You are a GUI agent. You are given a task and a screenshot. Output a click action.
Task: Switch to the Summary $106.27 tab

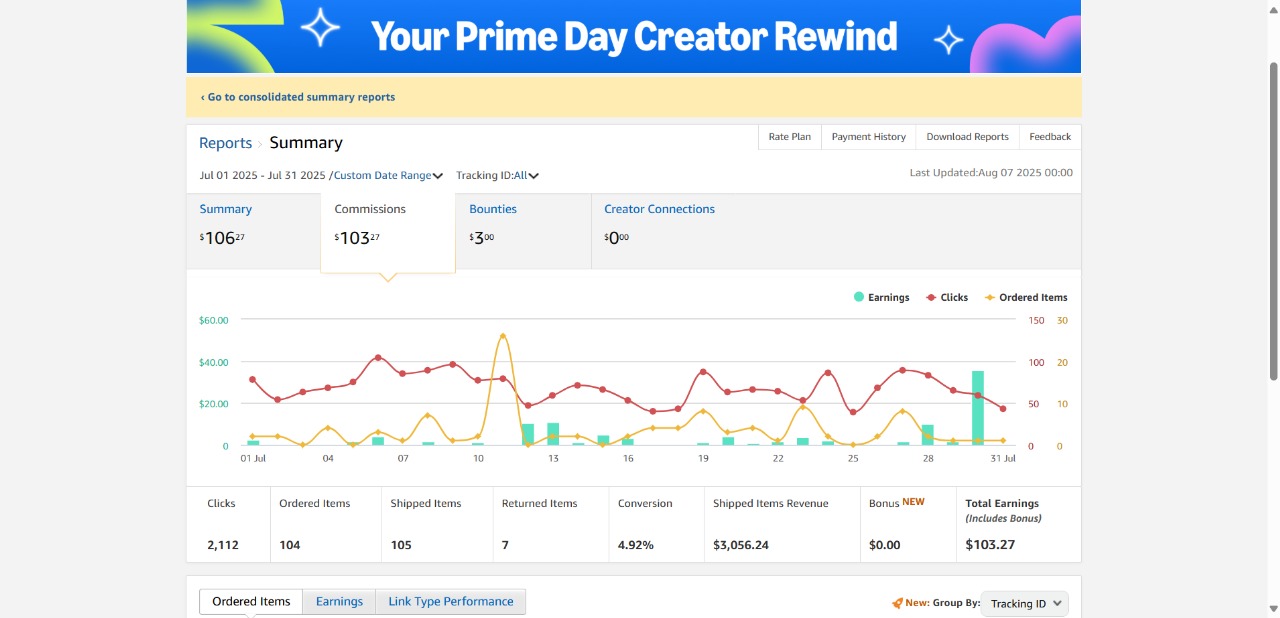[253, 231]
